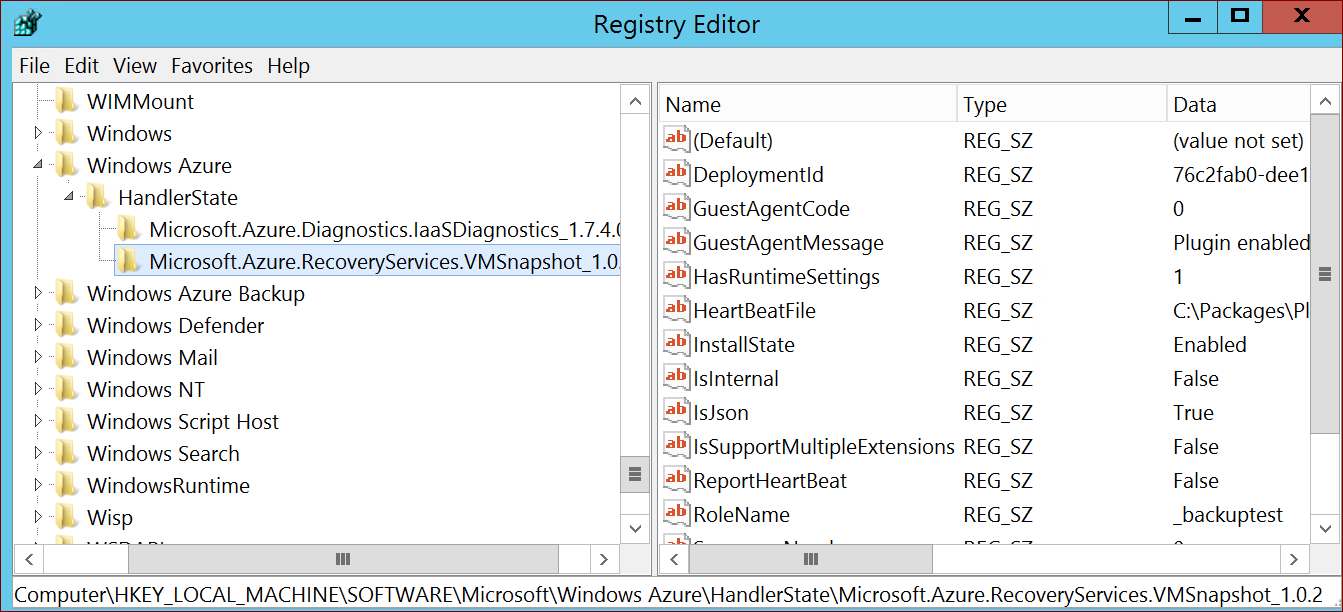Viewport: 1343px width, 612px height.
Task: Select the HandlerState folder icon
Action: point(98,198)
